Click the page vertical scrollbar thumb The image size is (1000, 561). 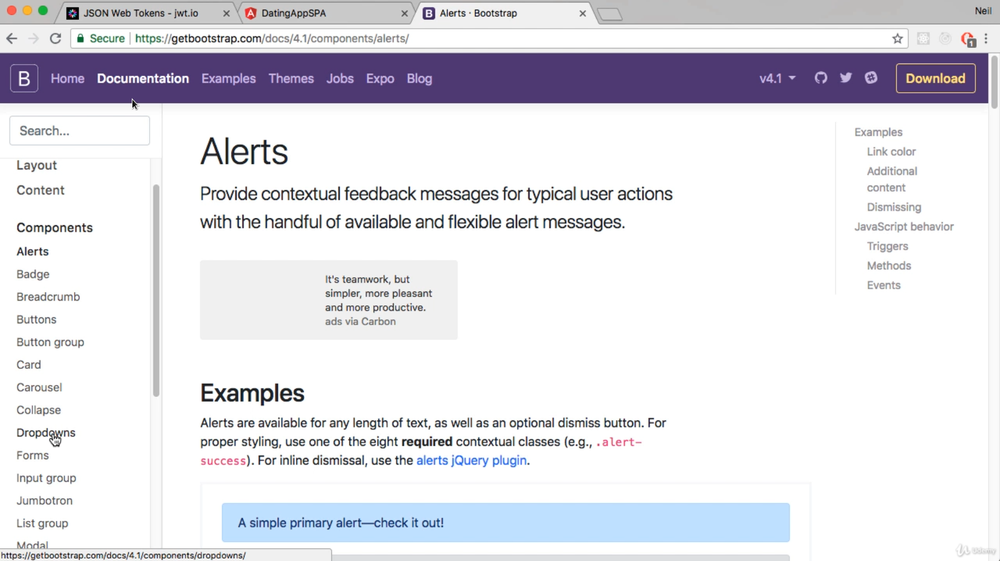tap(994, 81)
